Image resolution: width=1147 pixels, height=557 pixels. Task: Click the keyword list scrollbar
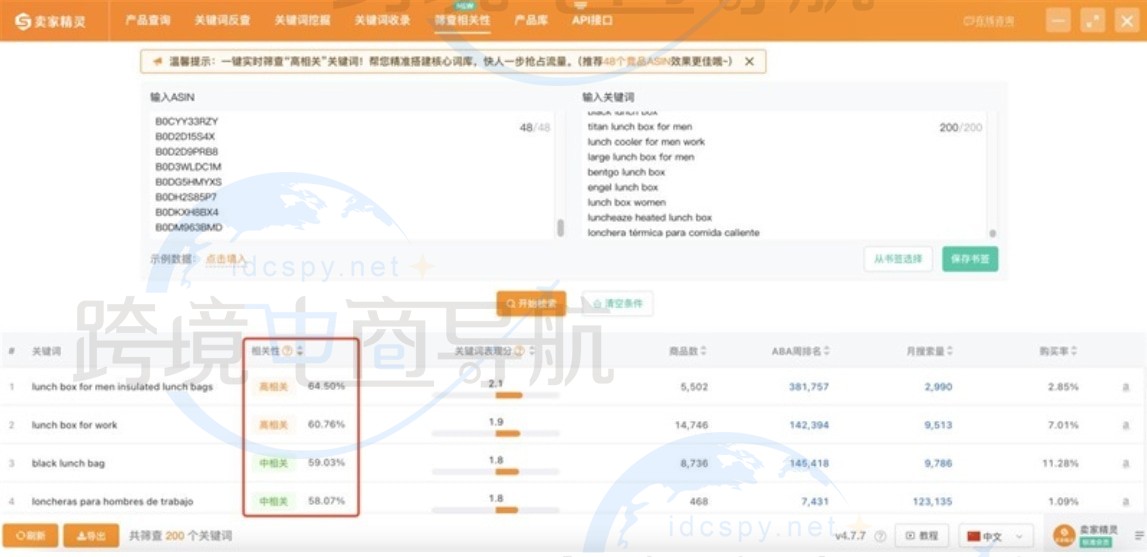coord(993,233)
